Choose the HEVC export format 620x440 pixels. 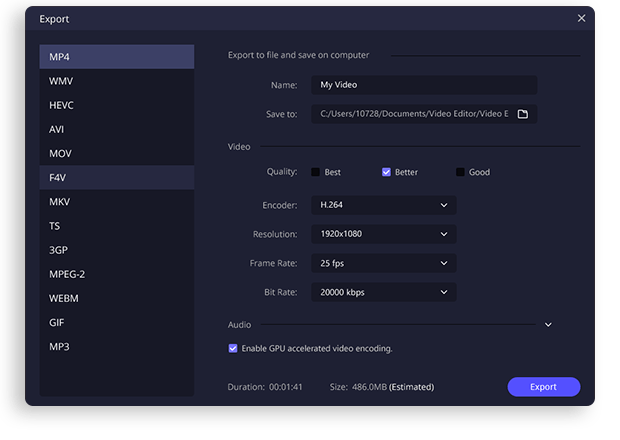(x=116, y=105)
